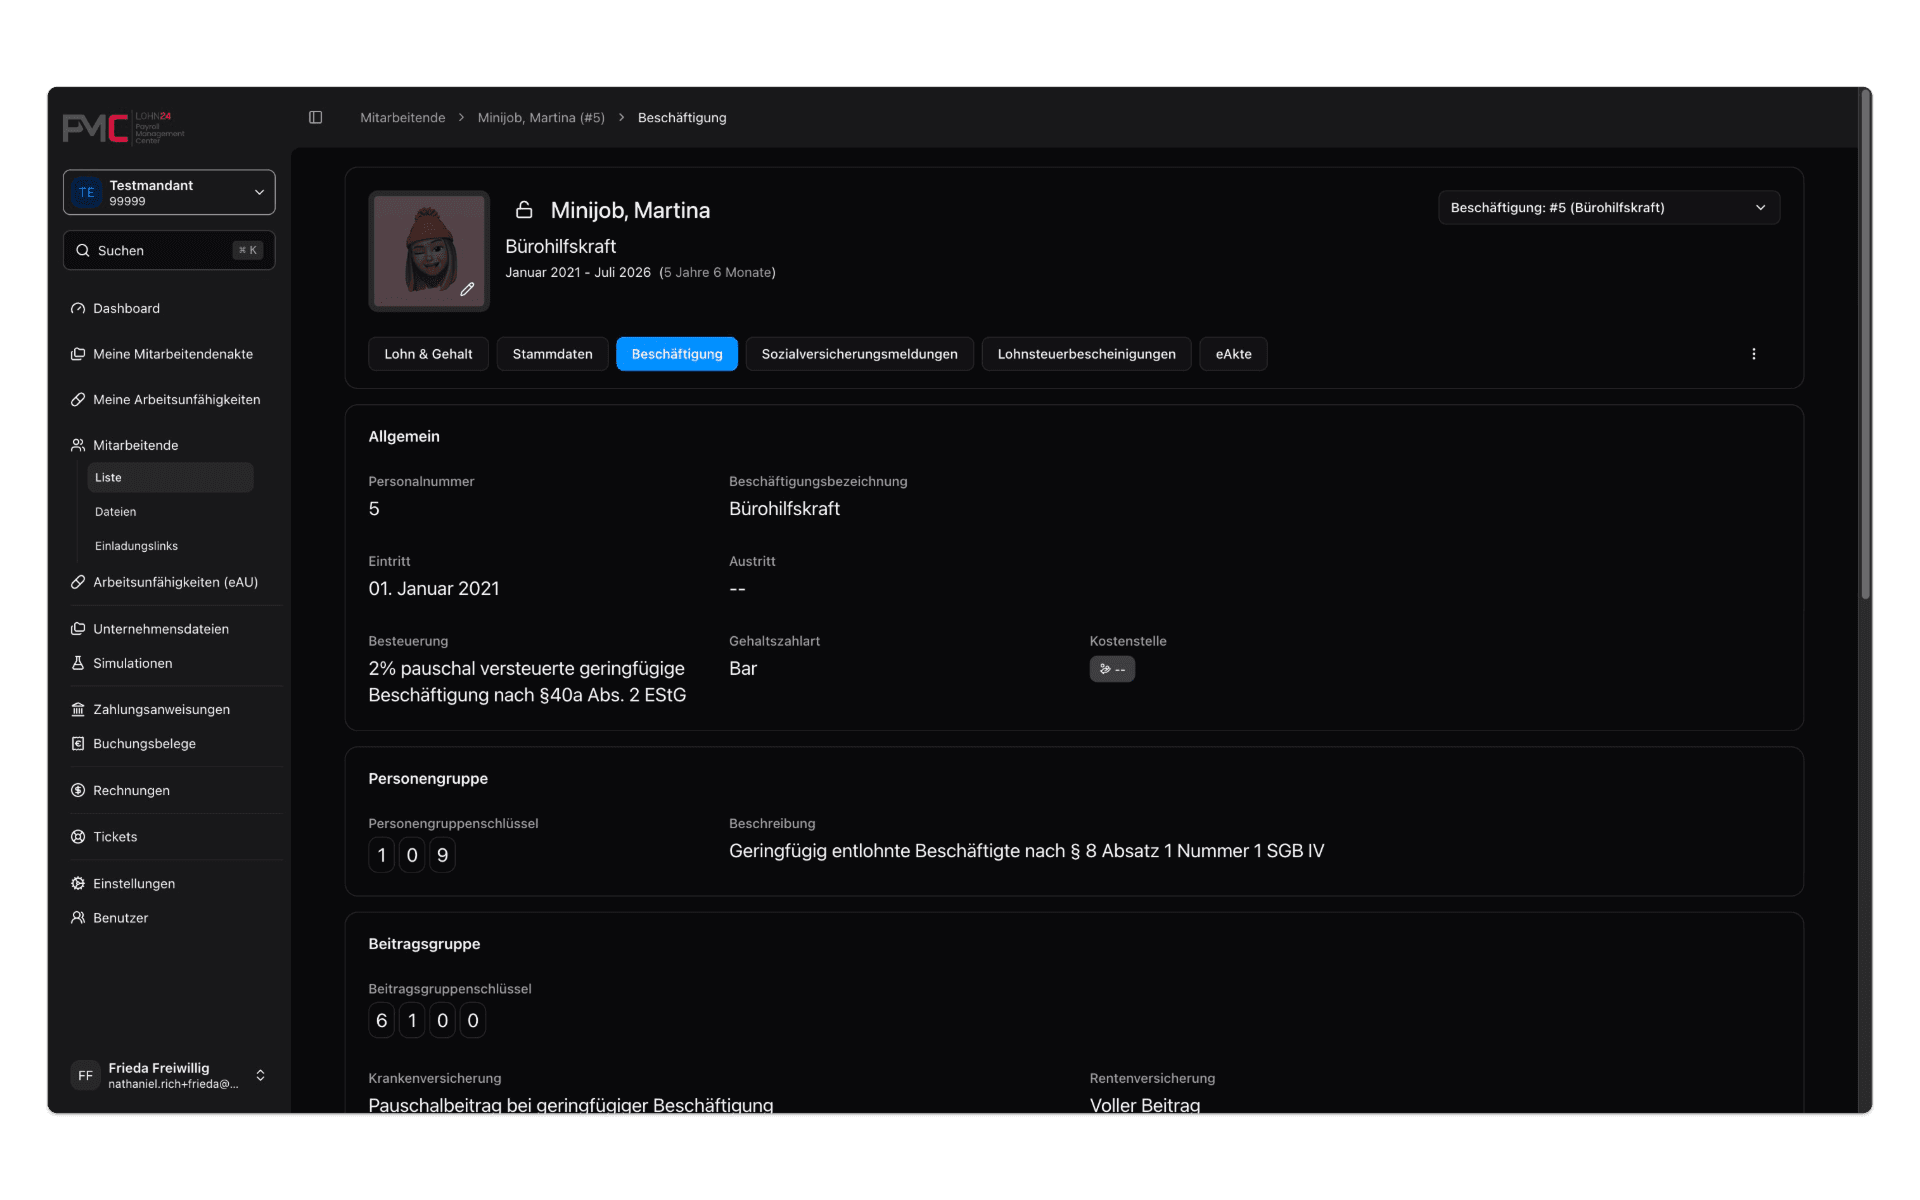Viewport: 1920px width, 1200px height.
Task: Click the pencil edit icon on avatar
Action: pyautogui.click(x=467, y=289)
